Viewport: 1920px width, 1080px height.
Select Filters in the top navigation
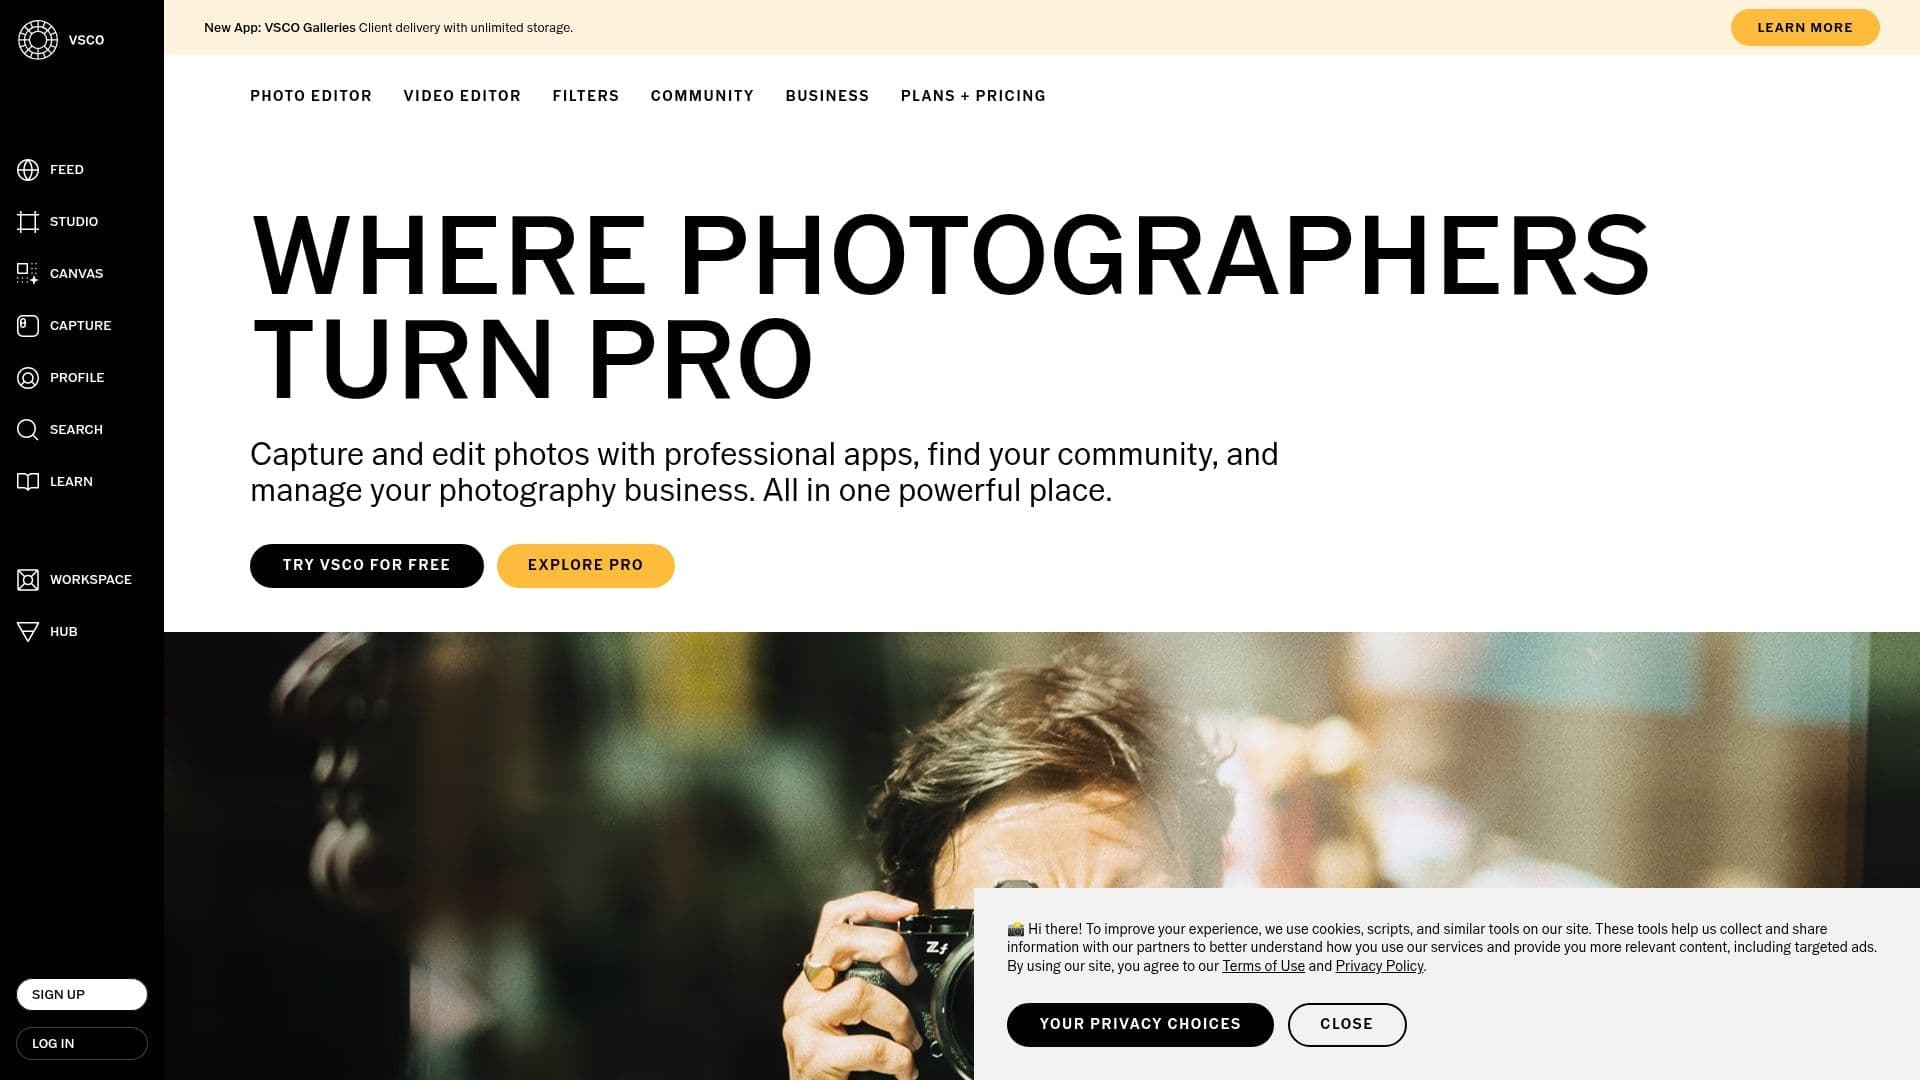point(586,96)
